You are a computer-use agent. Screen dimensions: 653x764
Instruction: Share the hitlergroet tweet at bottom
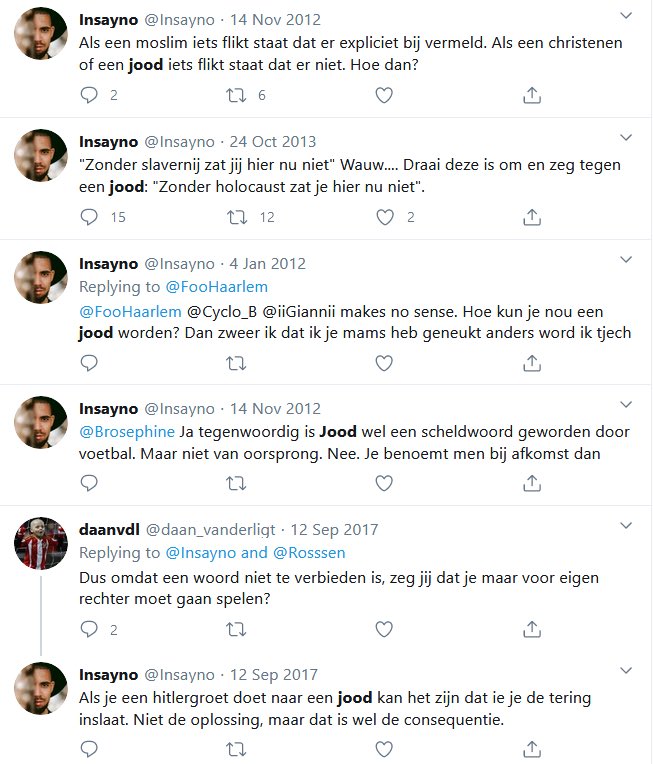click(x=532, y=747)
